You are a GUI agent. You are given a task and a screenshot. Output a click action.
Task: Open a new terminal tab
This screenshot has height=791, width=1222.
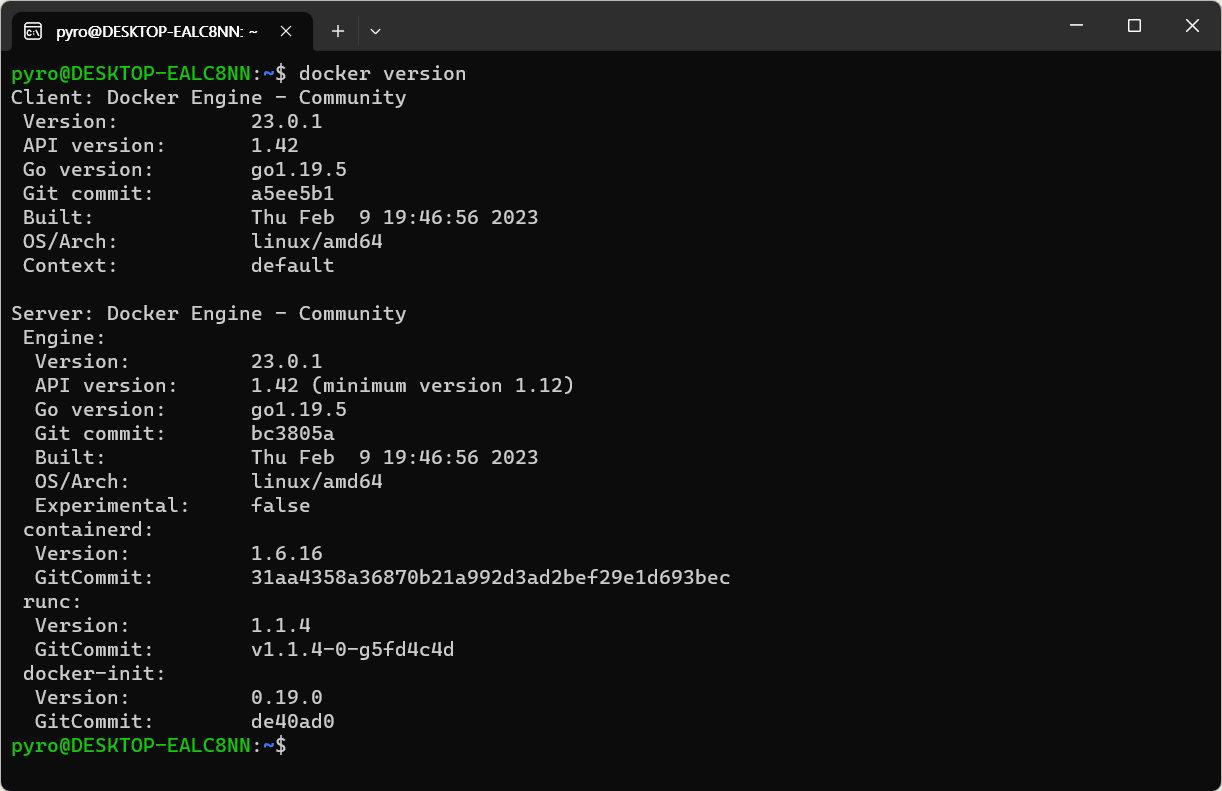(x=338, y=31)
